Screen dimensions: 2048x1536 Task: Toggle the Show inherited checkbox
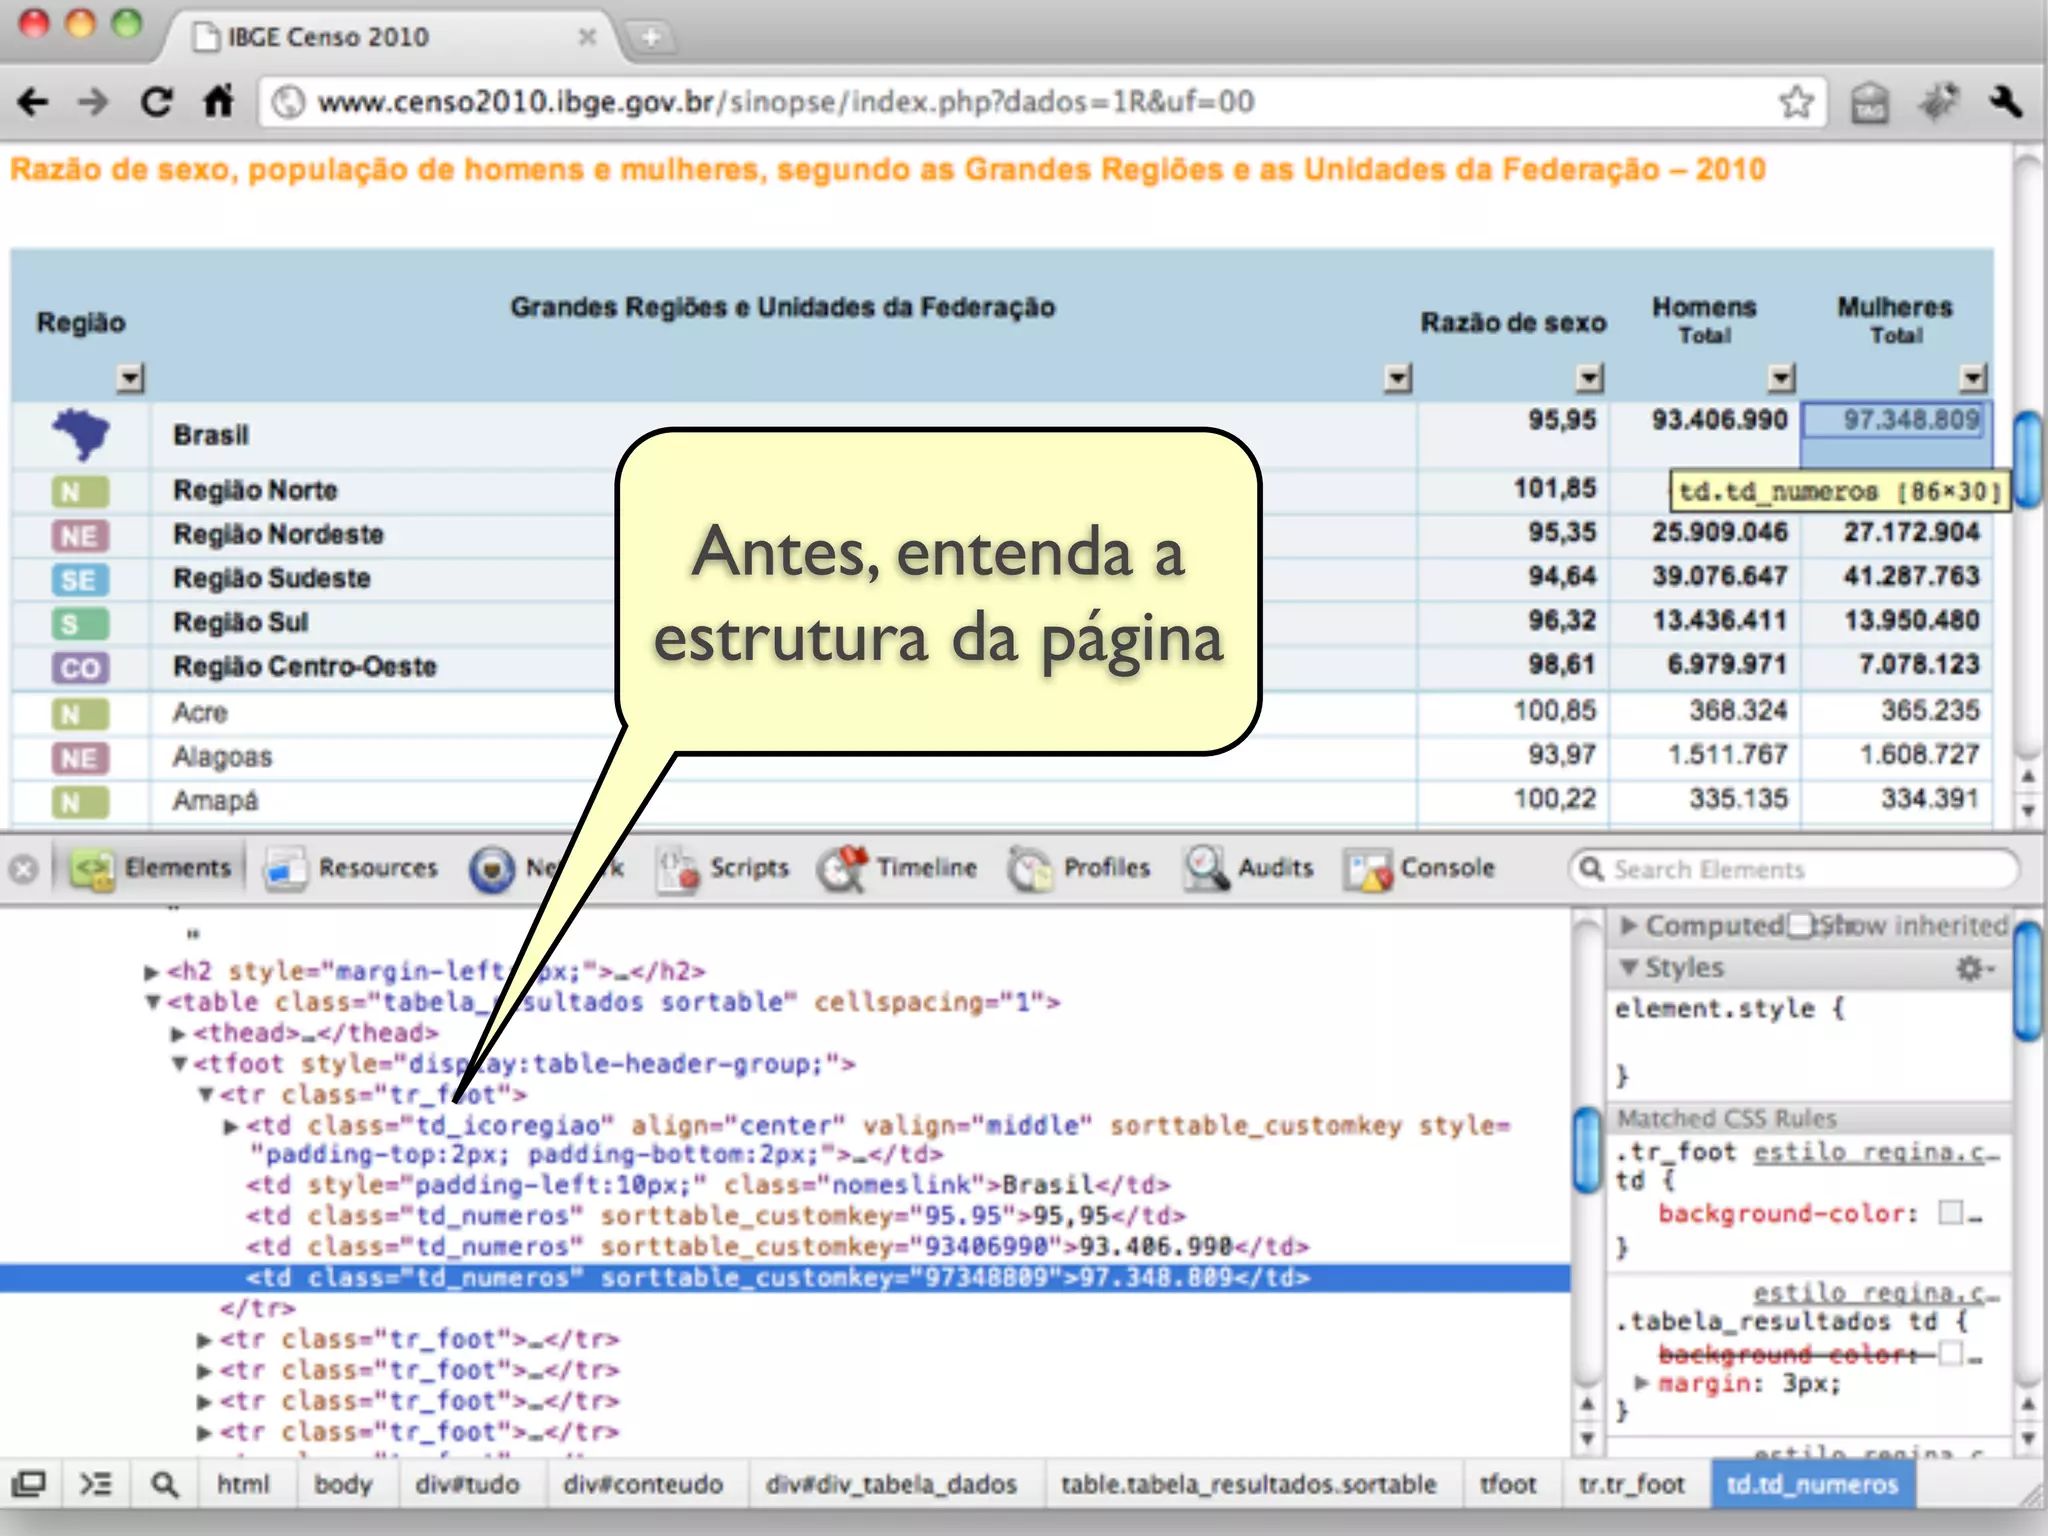pyautogui.click(x=1800, y=925)
